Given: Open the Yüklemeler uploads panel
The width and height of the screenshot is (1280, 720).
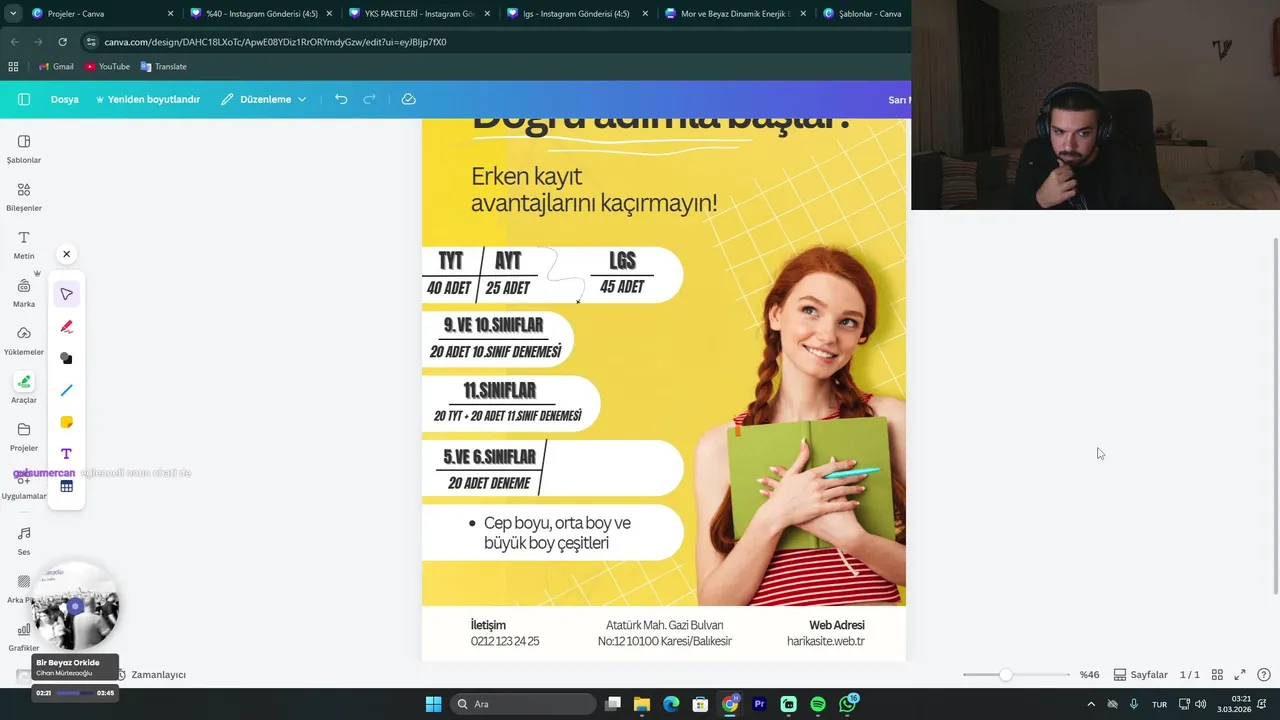Looking at the screenshot, I should (x=24, y=341).
